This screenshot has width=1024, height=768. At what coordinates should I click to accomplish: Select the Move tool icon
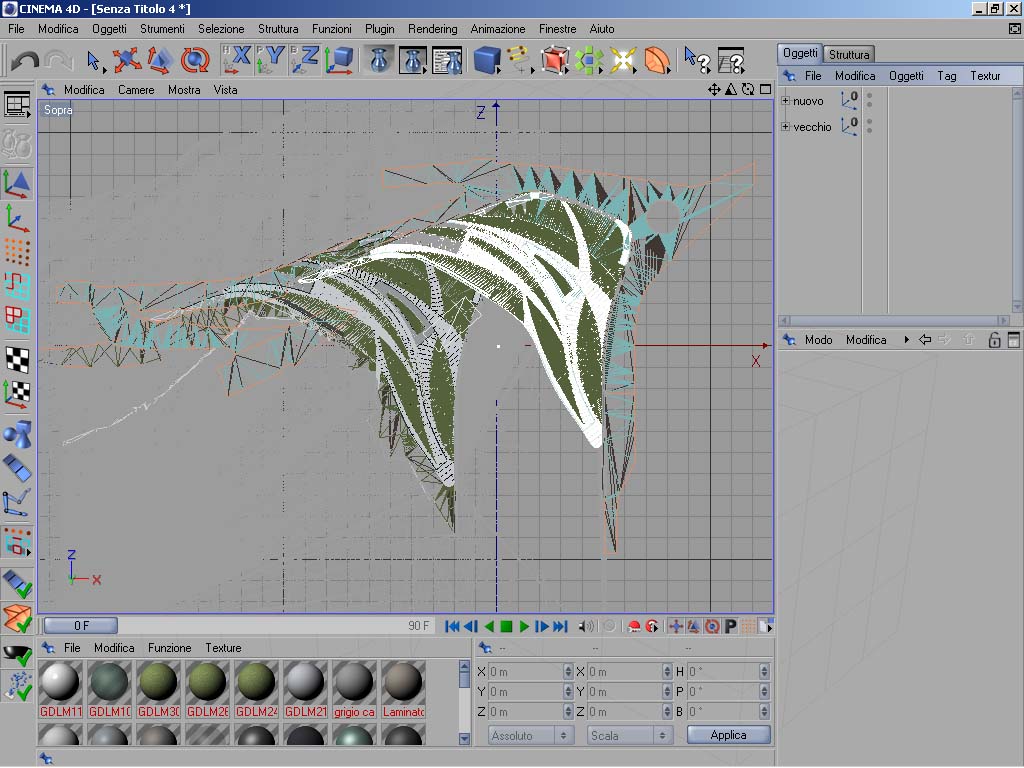pyautogui.click(x=127, y=60)
